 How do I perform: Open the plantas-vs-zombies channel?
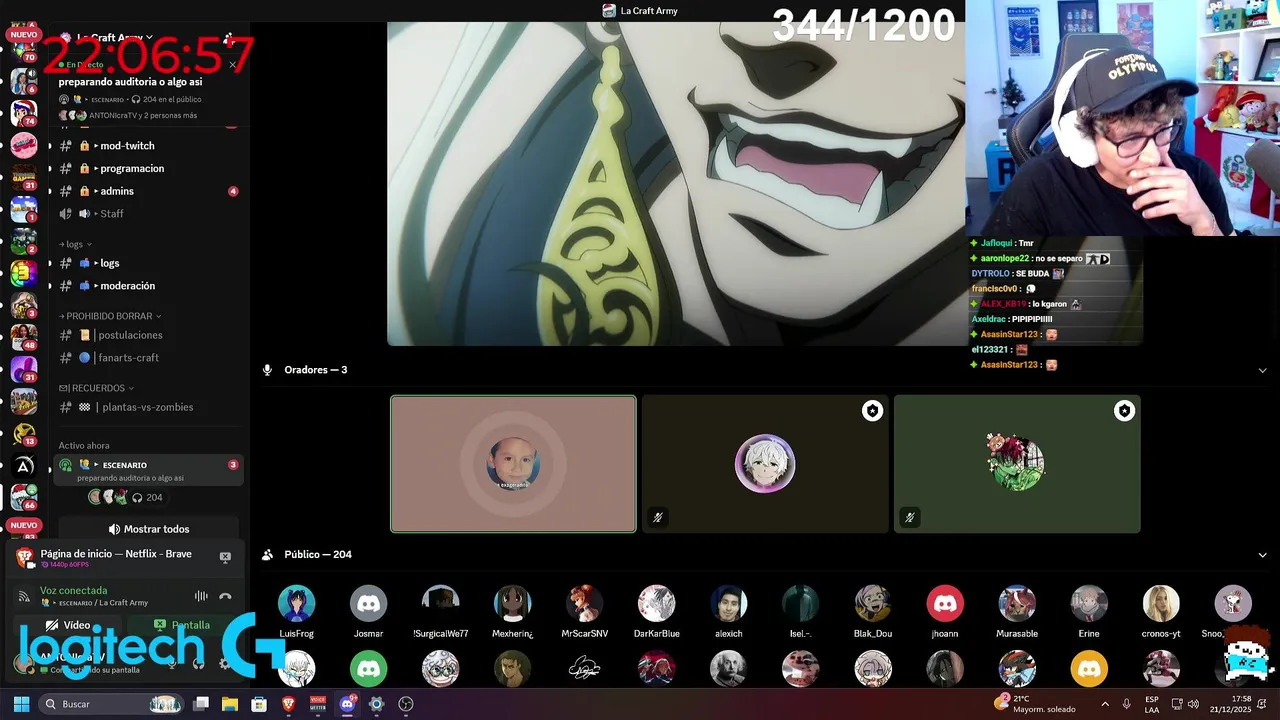(146, 407)
